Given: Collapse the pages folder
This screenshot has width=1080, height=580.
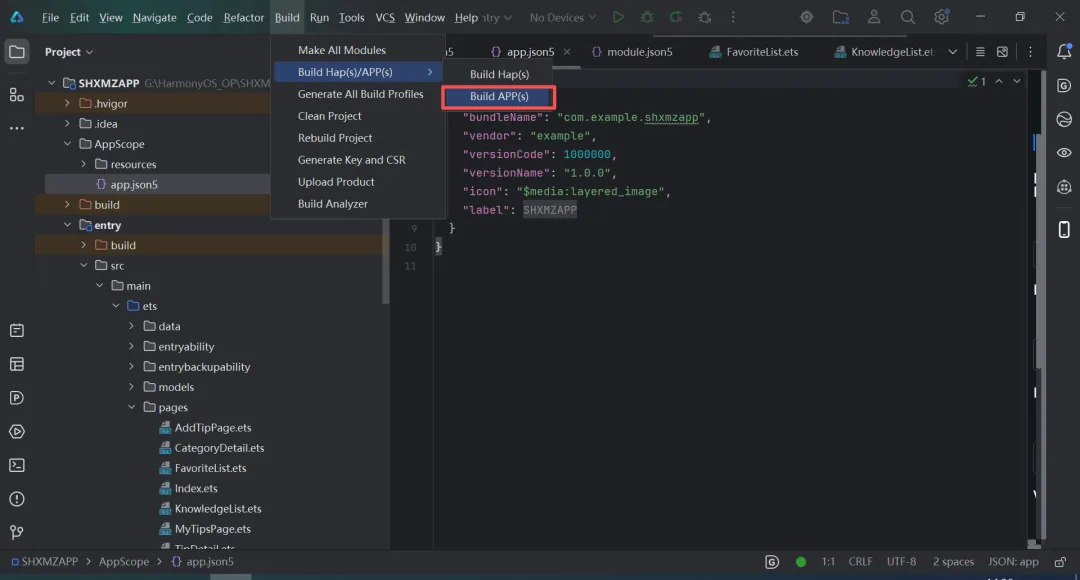Looking at the screenshot, I should (132, 407).
